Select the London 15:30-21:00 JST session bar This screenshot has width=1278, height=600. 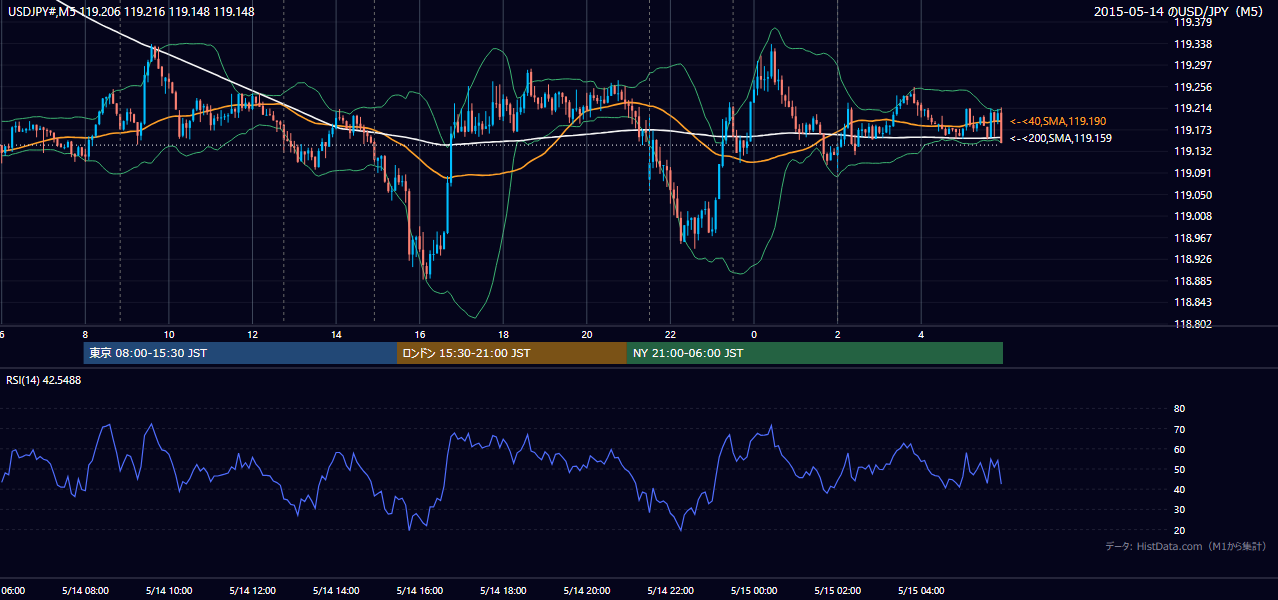click(x=512, y=353)
